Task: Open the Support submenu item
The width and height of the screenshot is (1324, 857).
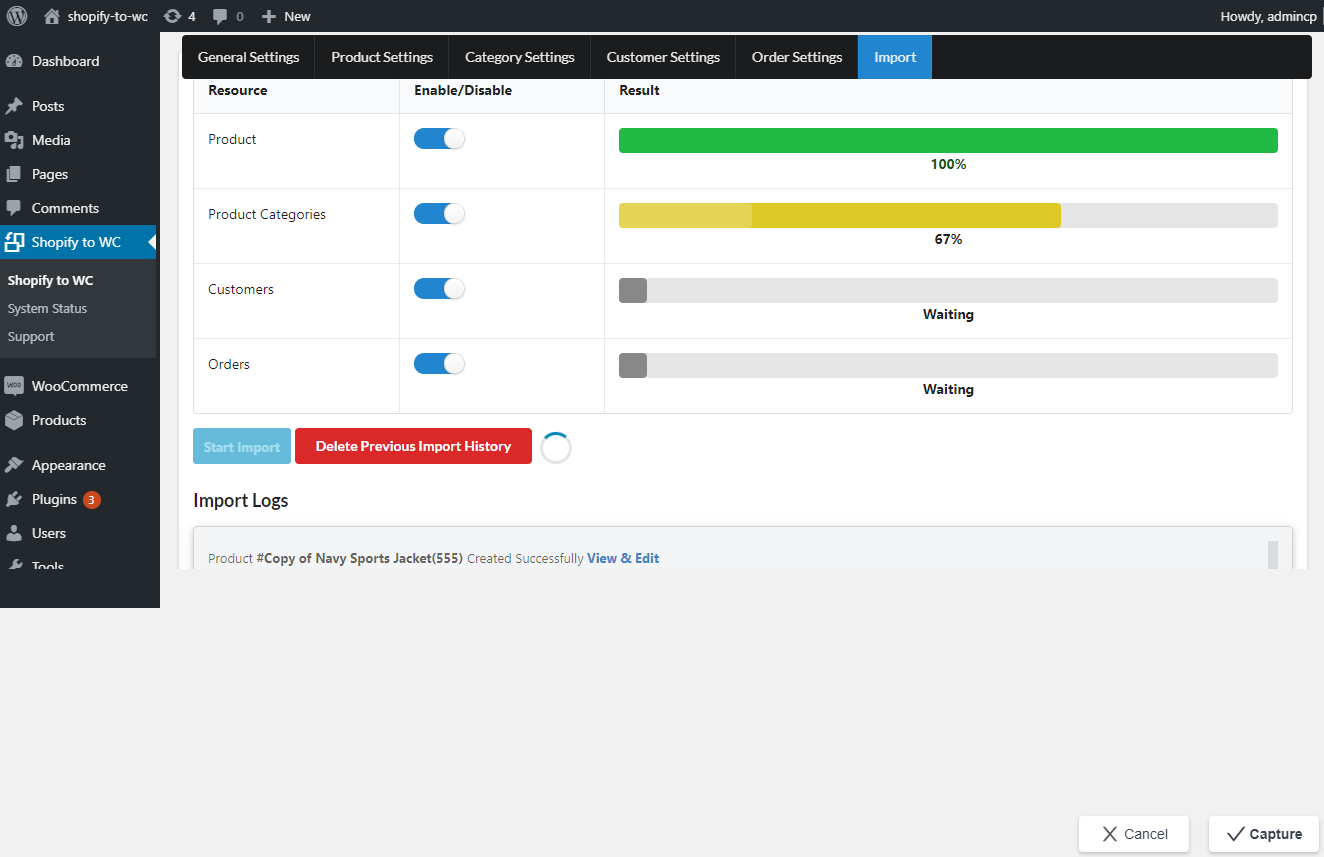Action: click(x=31, y=336)
